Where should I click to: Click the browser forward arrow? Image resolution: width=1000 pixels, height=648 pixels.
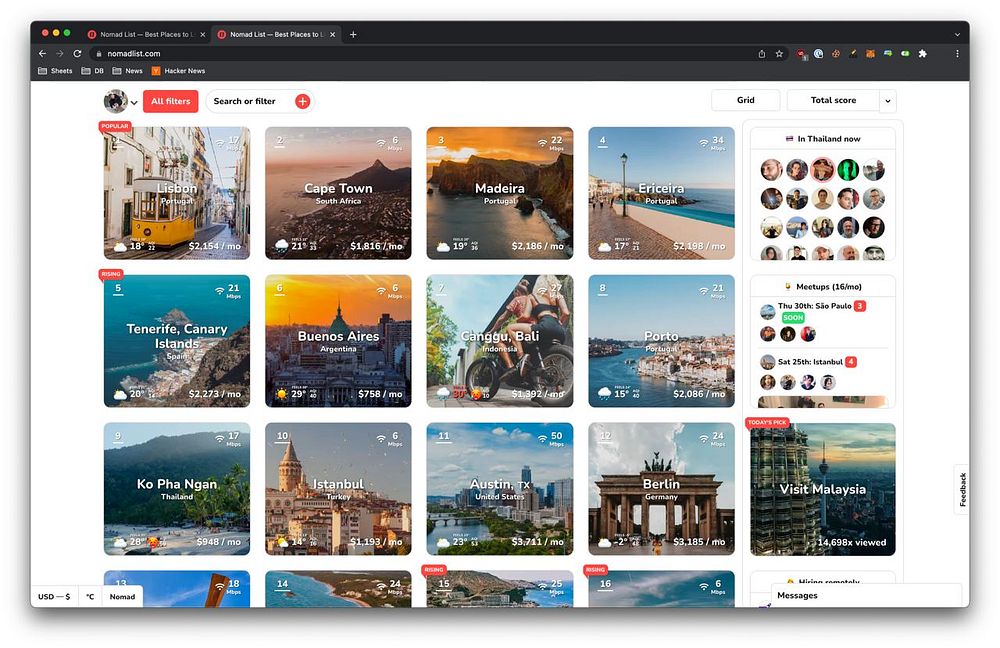tap(60, 54)
